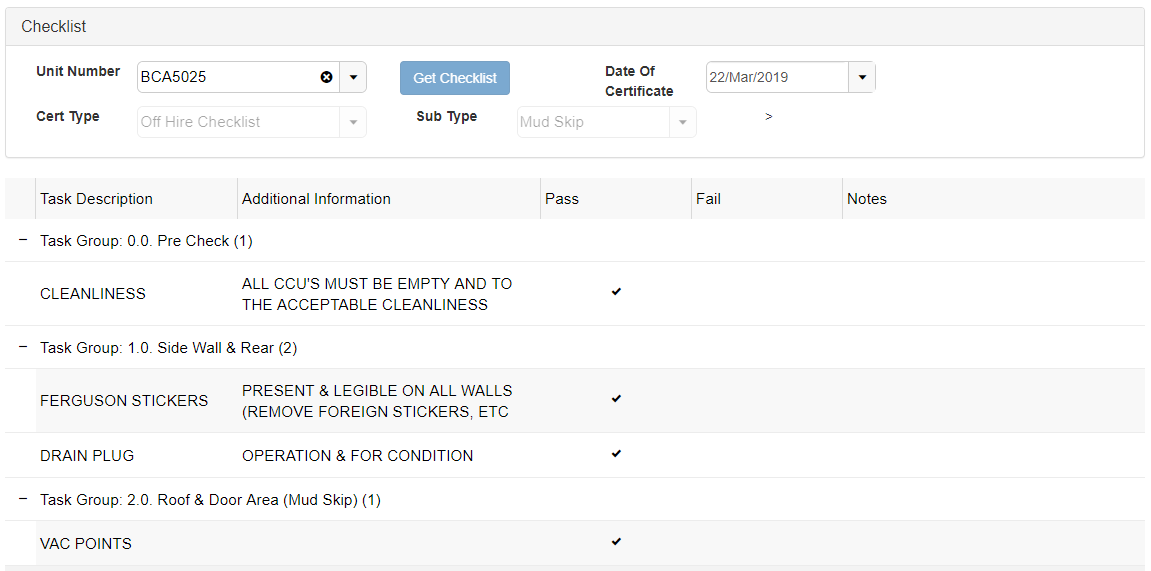
Task: Collapse Task Group 1.0 Side Wall & Rear
Action: pyautogui.click(x=22, y=347)
